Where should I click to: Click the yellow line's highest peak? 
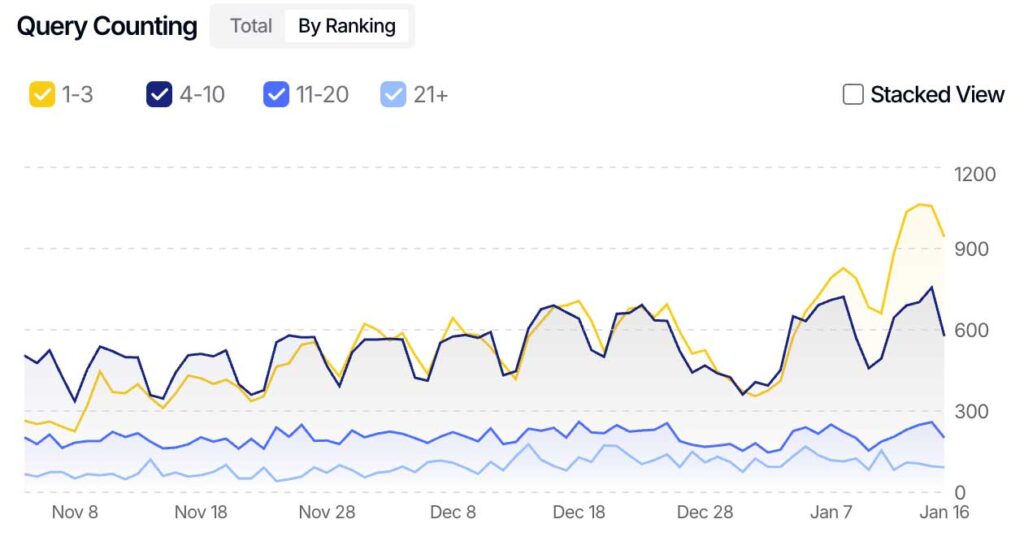(x=920, y=204)
